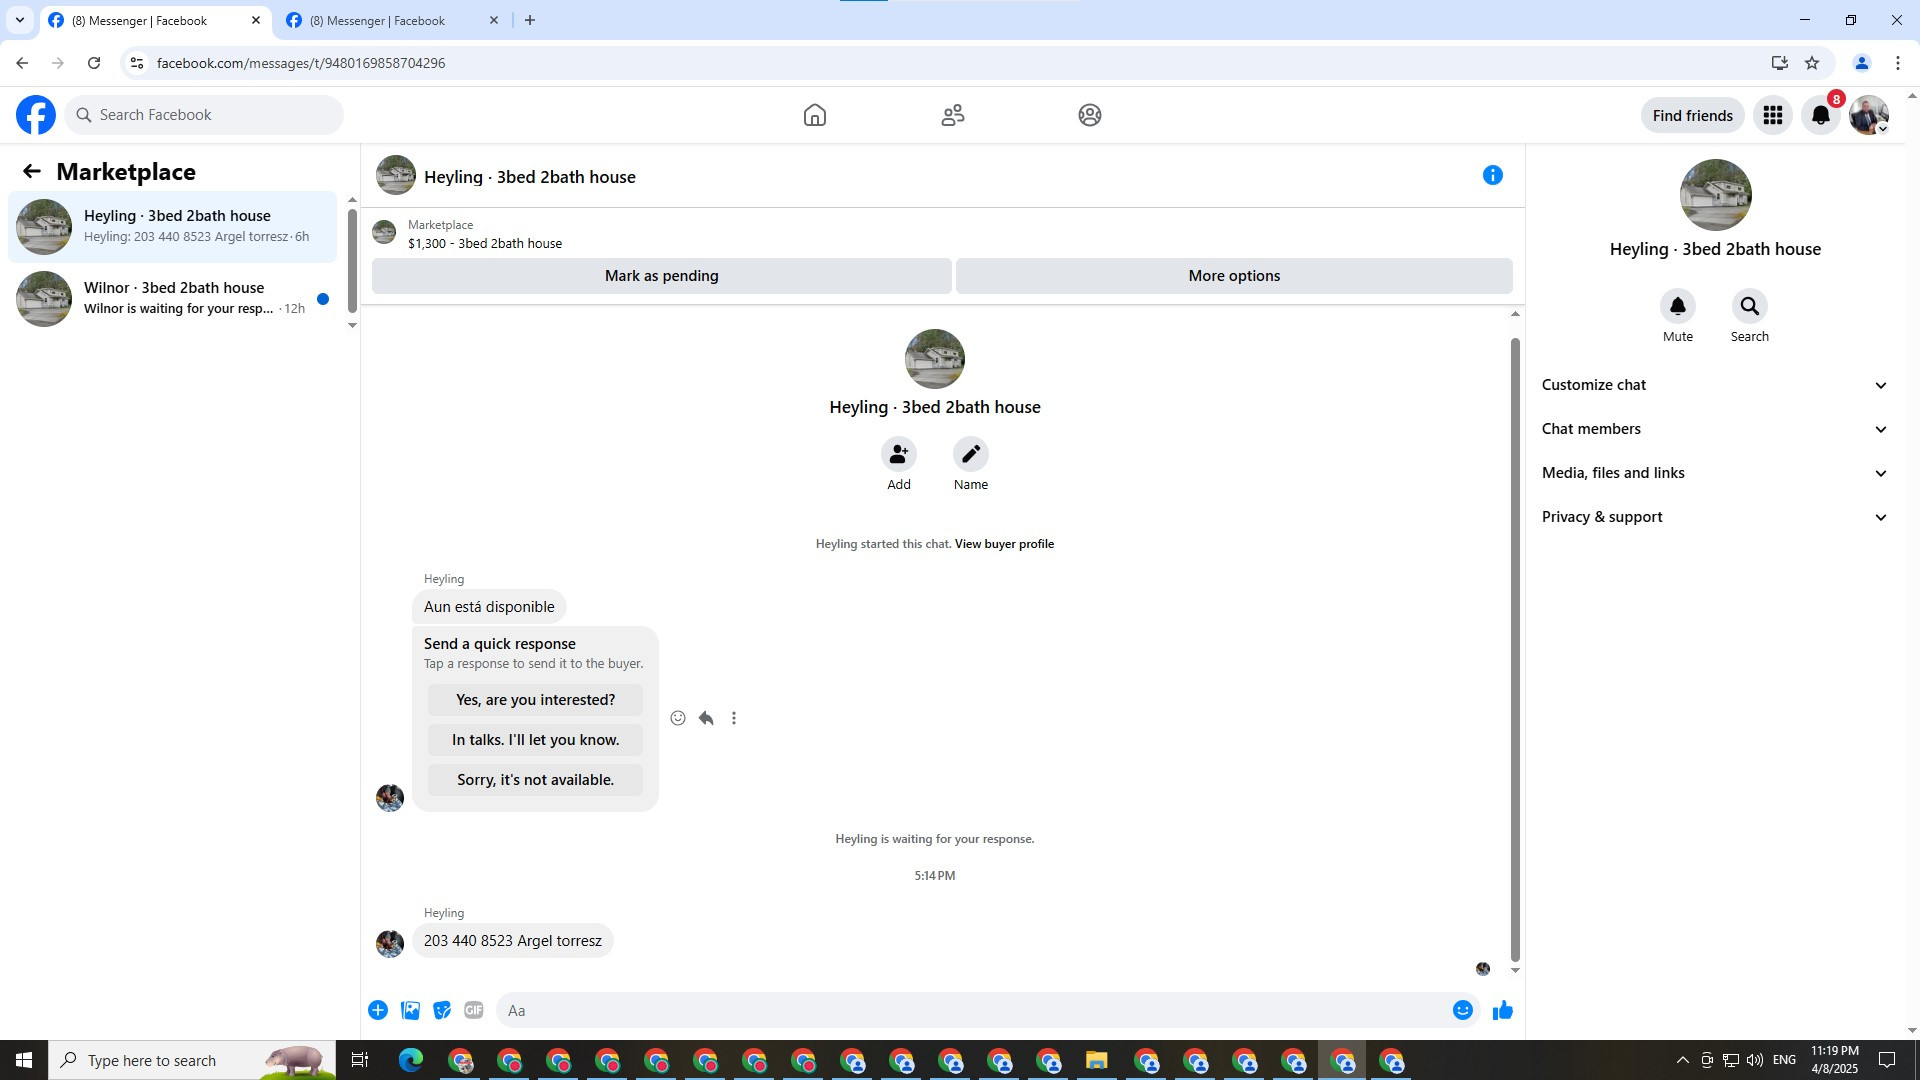1920x1080 pixels.
Task: Choose a sticker icon in composer
Action: (x=442, y=1010)
